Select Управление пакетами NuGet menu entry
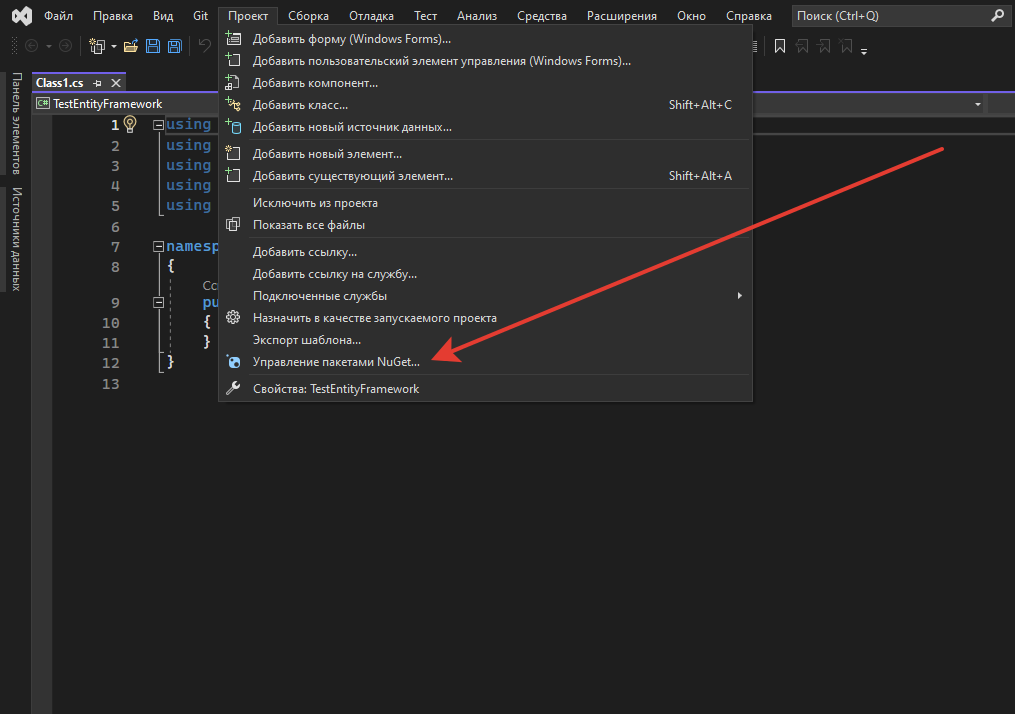 pyautogui.click(x=336, y=362)
